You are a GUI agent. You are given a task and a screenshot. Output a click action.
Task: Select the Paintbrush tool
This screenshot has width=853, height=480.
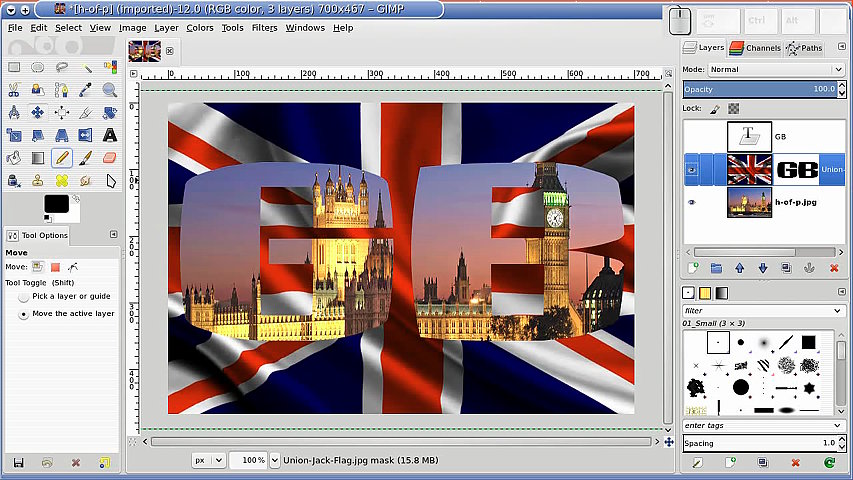point(86,158)
